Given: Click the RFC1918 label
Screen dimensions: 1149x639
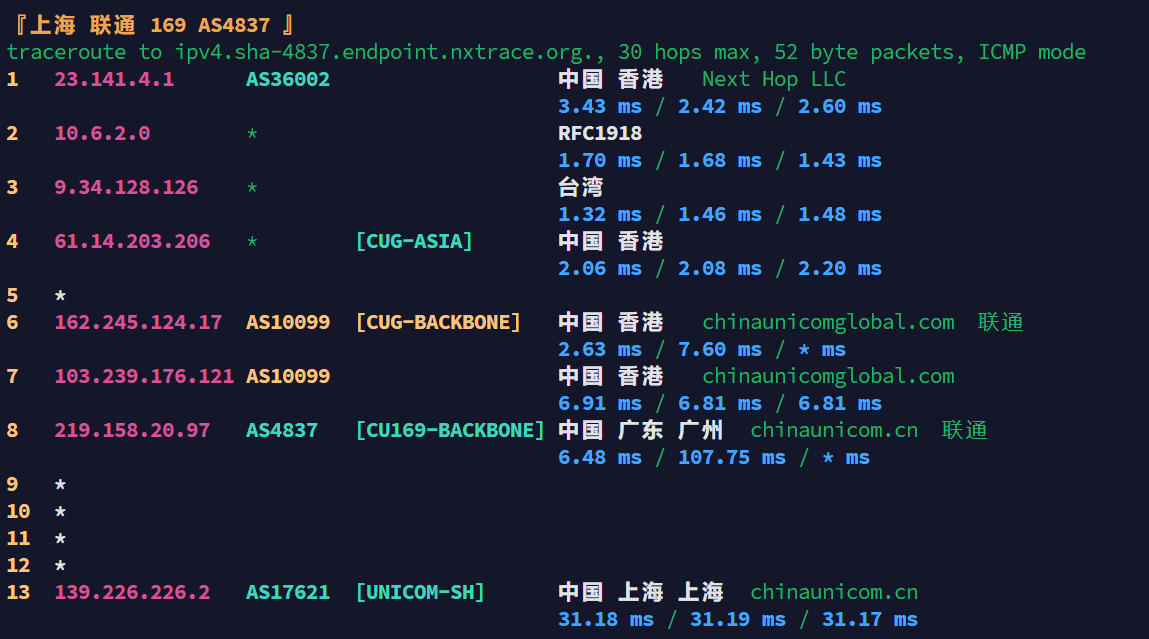Looking at the screenshot, I should pos(600,133).
